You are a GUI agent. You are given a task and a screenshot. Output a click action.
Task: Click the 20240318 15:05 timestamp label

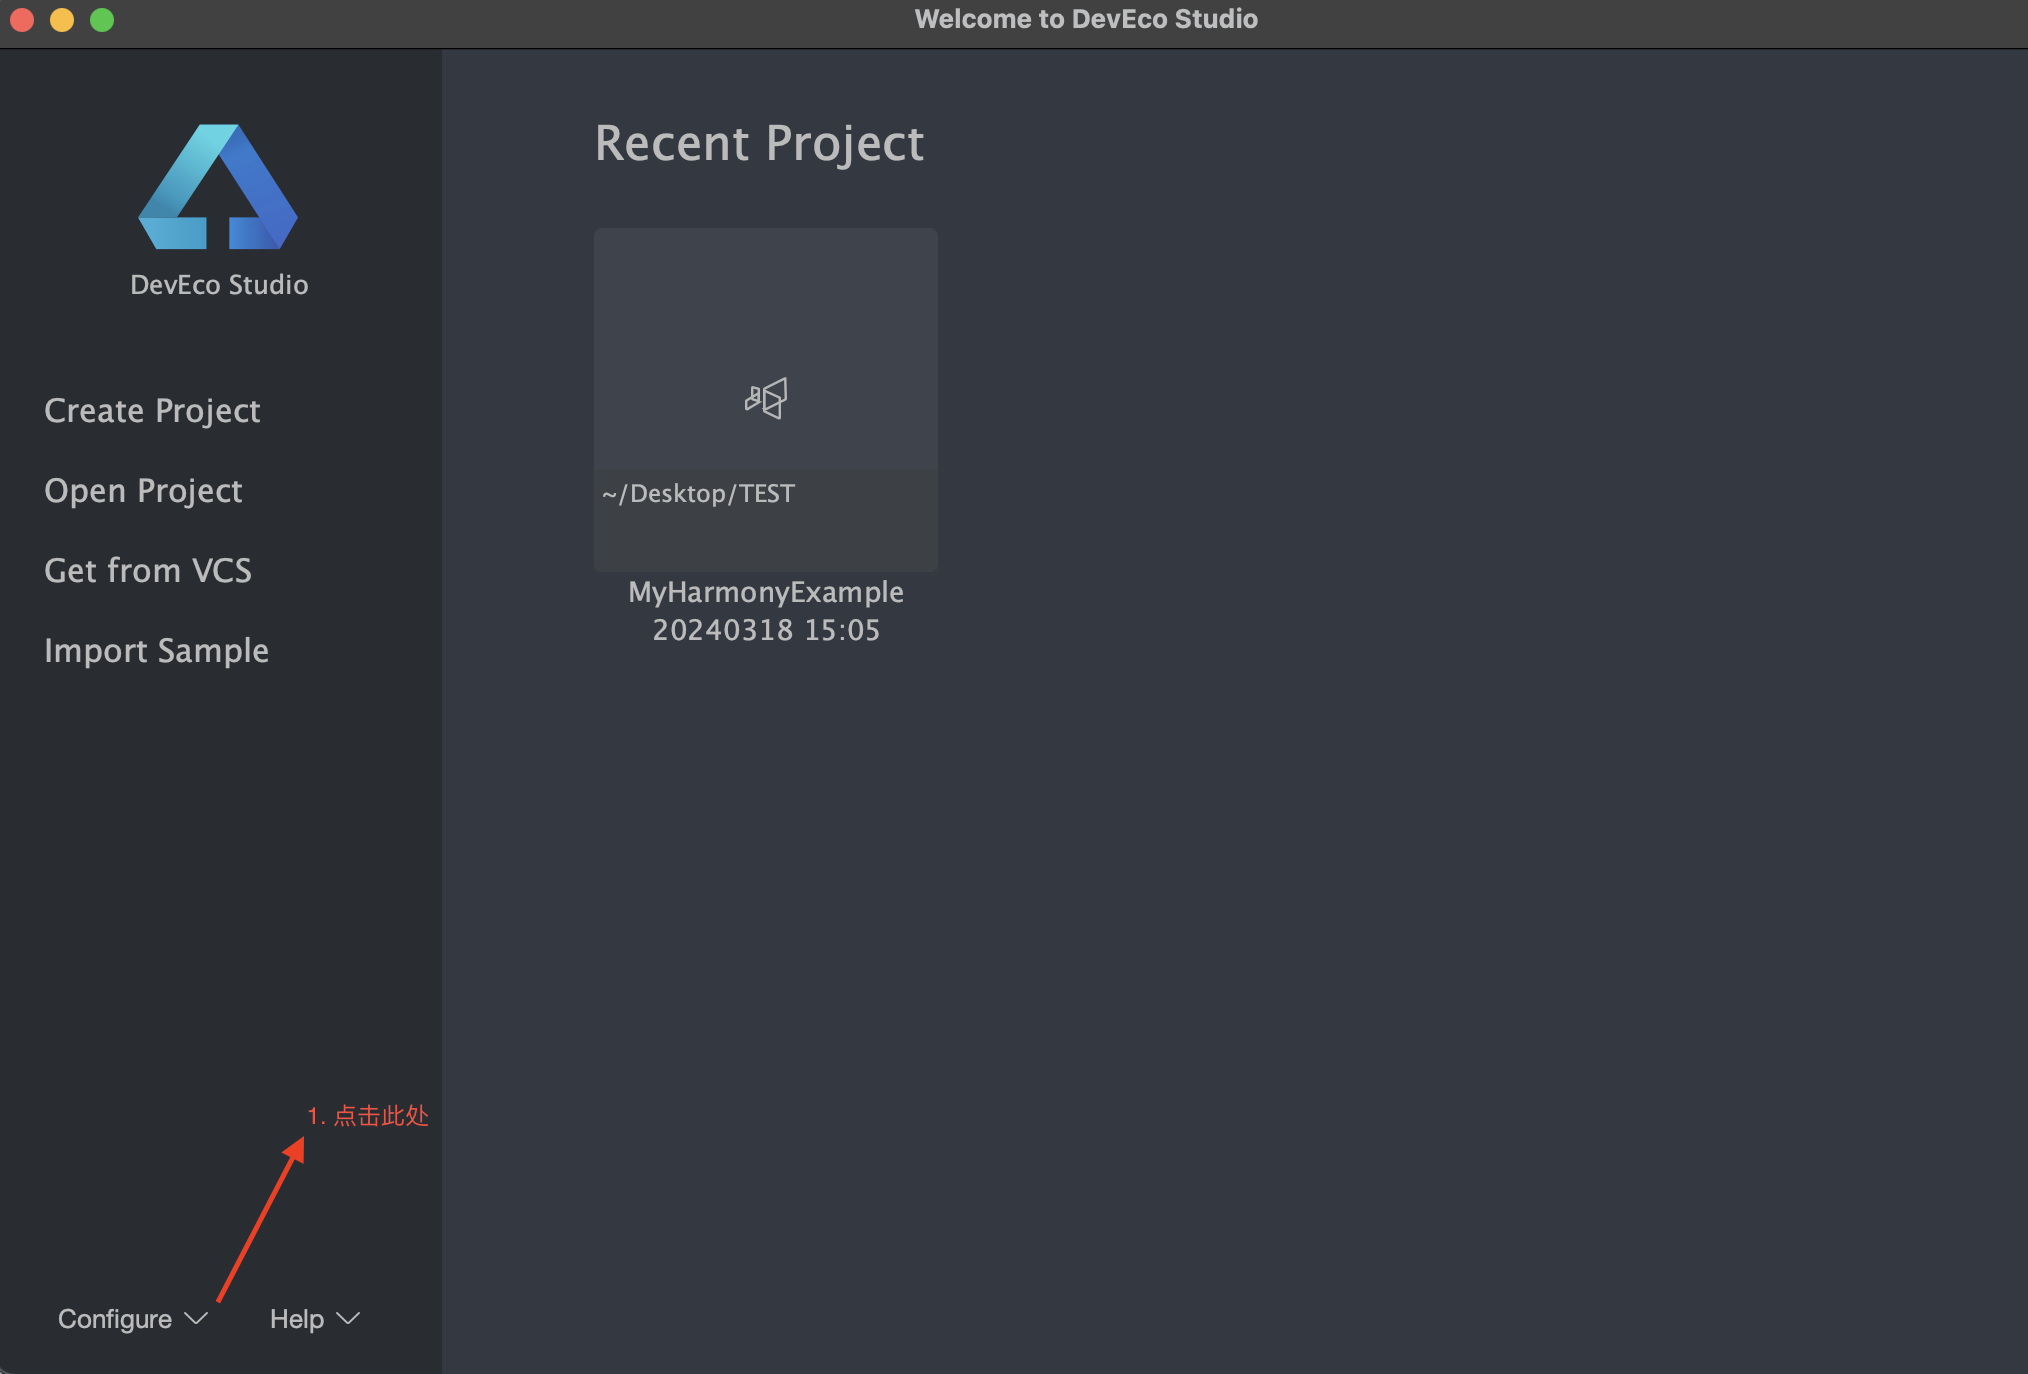(766, 630)
